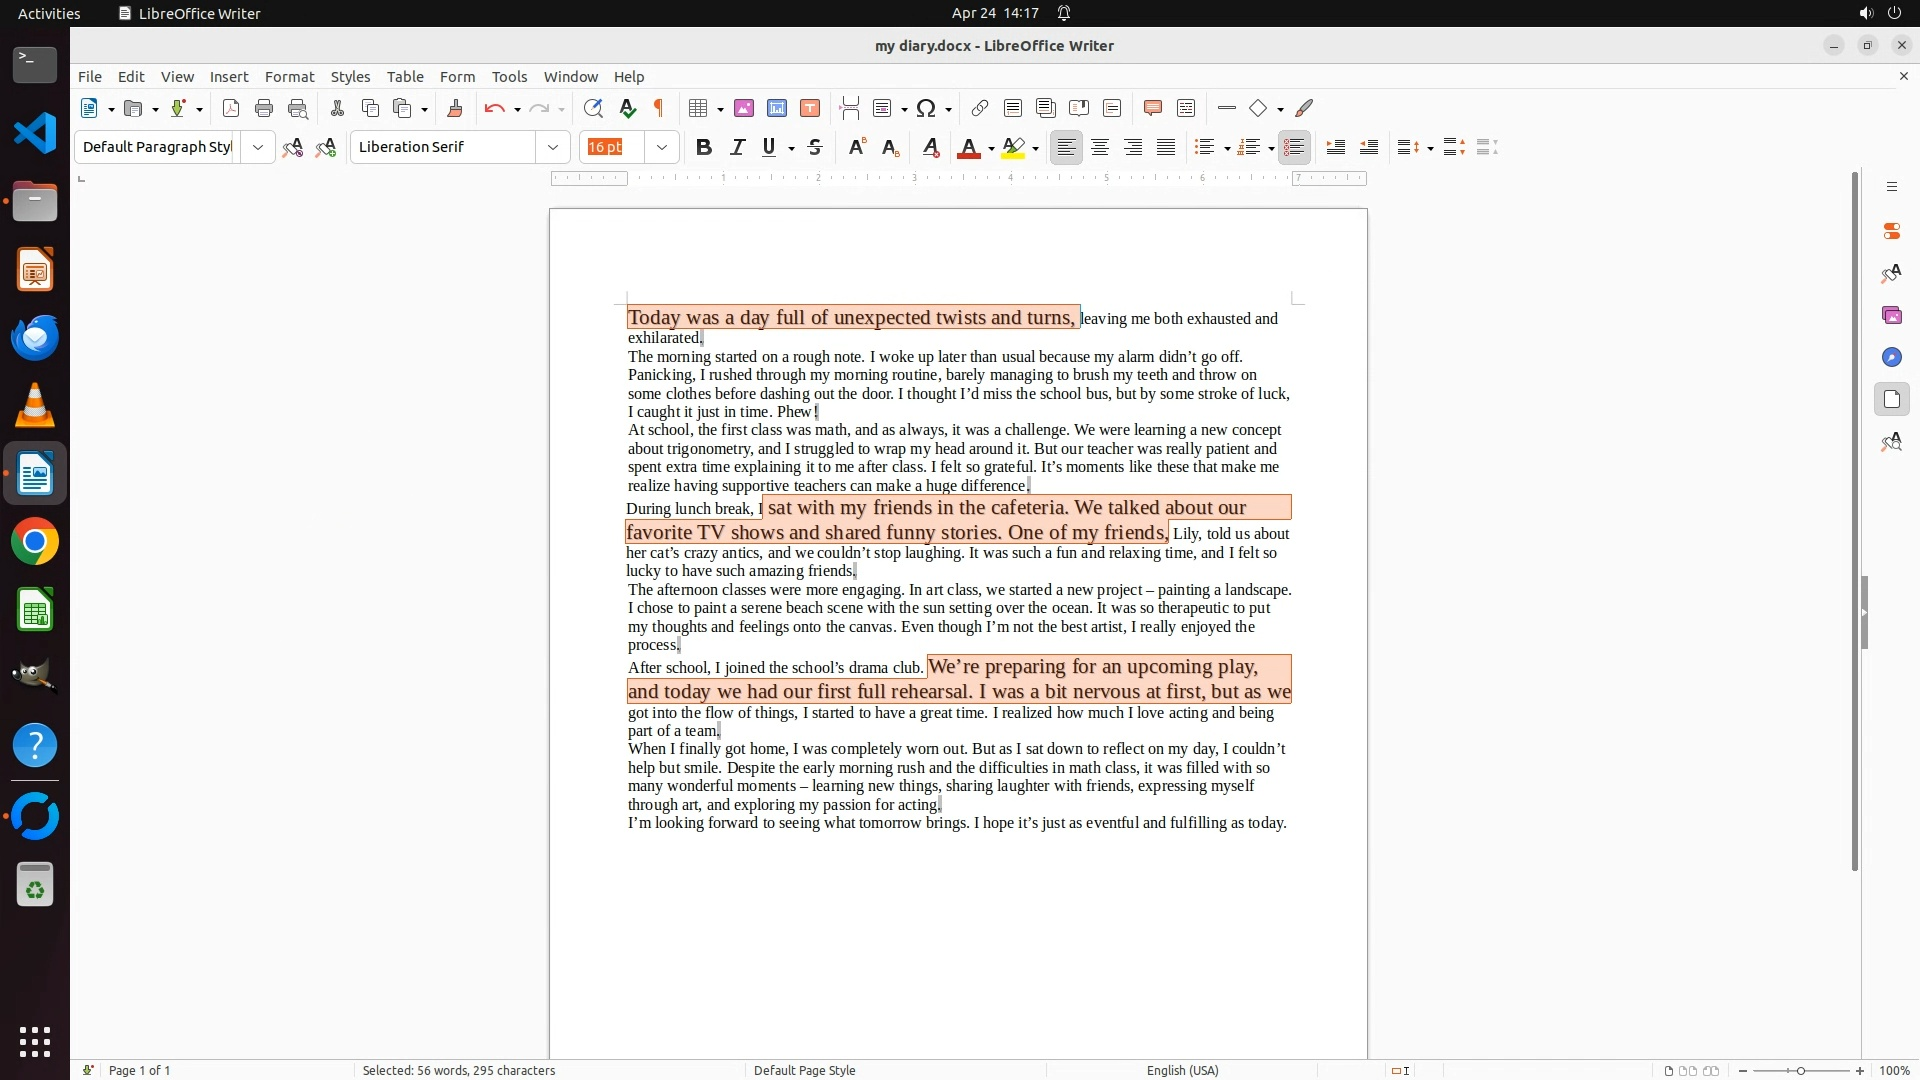1920x1080 pixels.
Task: Click the Export as PDF icon
Action: pos(231,109)
